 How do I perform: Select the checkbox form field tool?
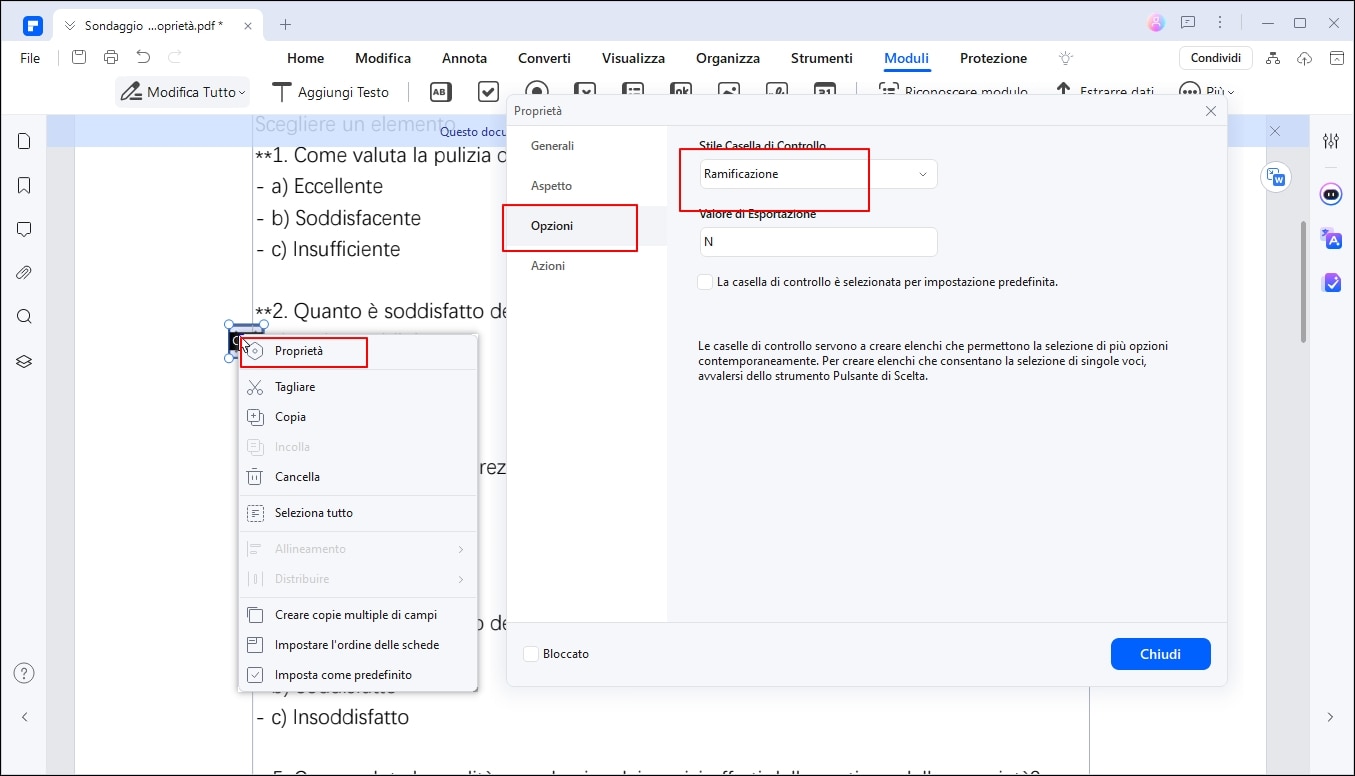pyautogui.click(x=488, y=92)
